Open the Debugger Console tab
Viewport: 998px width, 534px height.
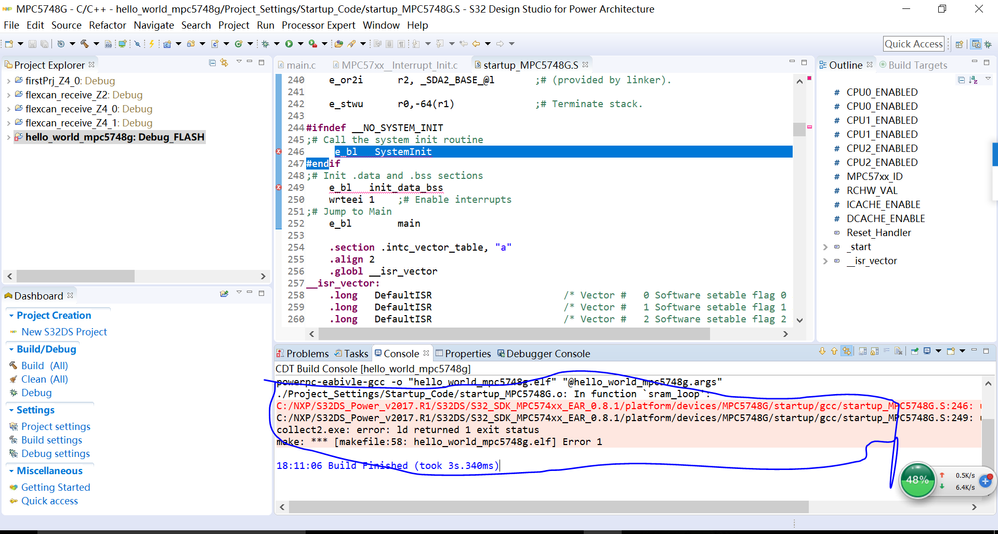point(544,353)
